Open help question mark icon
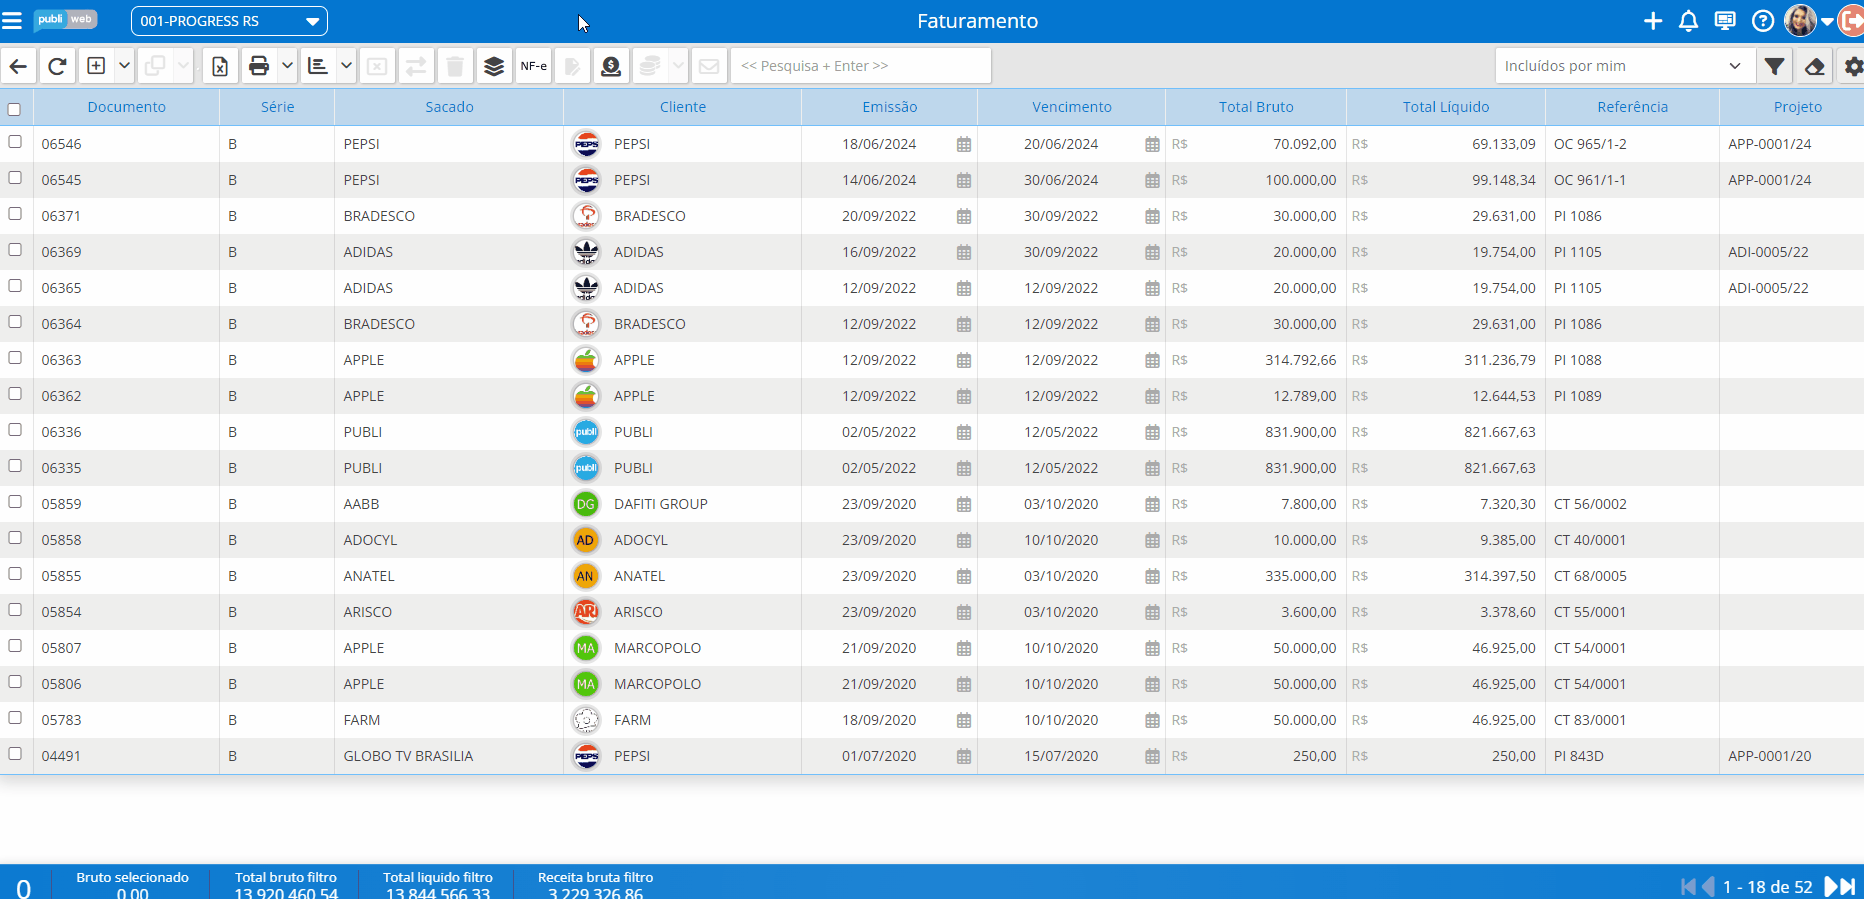Screen dimensions: 1864x899 point(1763,21)
